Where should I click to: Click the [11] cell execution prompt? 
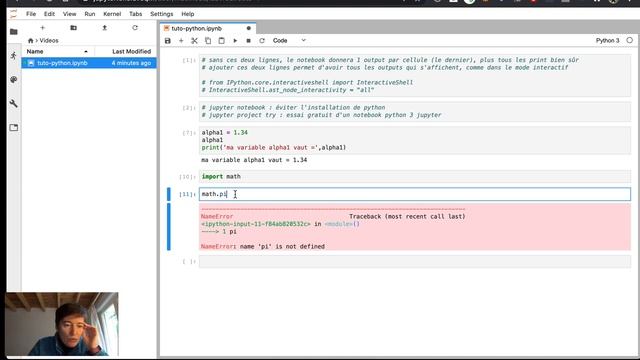188,194
